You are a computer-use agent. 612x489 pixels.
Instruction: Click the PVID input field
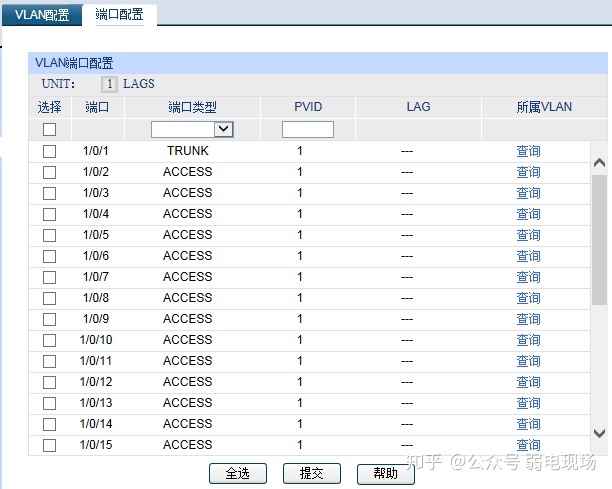307,129
